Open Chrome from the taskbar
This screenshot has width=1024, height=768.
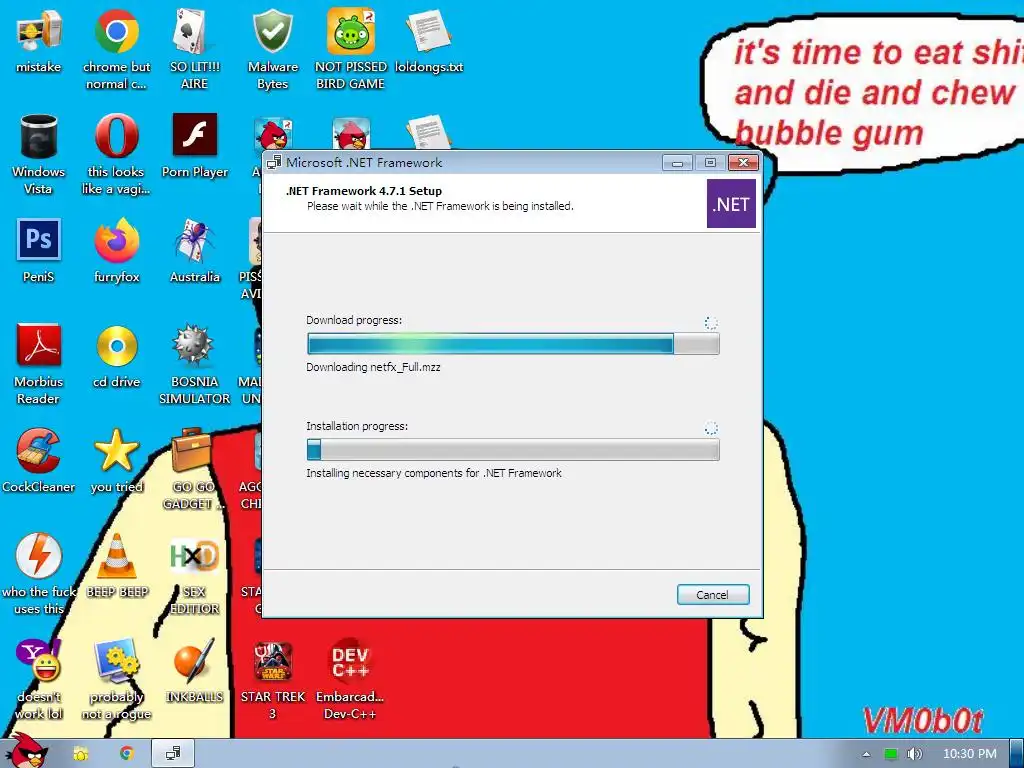pos(127,754)
